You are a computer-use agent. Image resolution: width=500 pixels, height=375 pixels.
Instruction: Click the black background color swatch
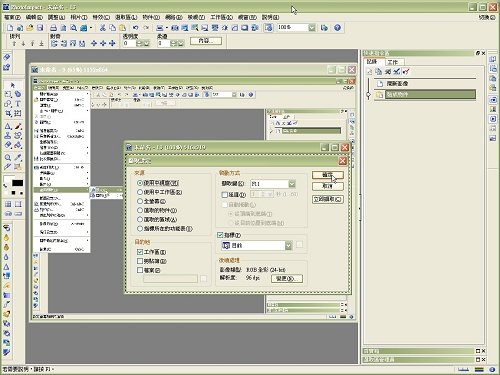coord(17,183)
